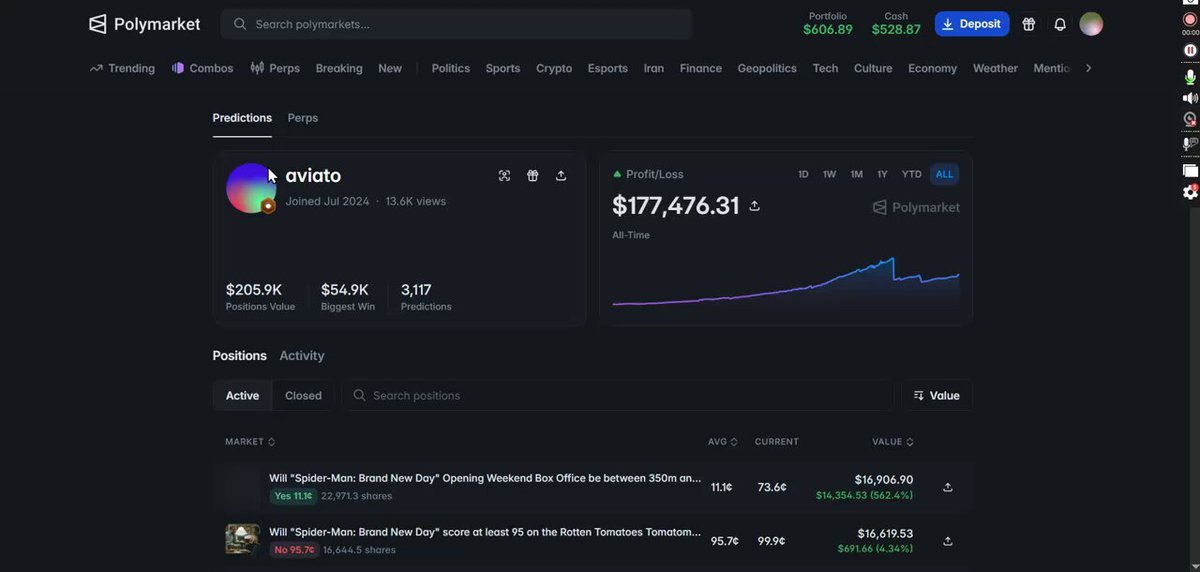This screenshot has height=572, width=1200.
Task: Select the YTD profit range
Action: 911,174
